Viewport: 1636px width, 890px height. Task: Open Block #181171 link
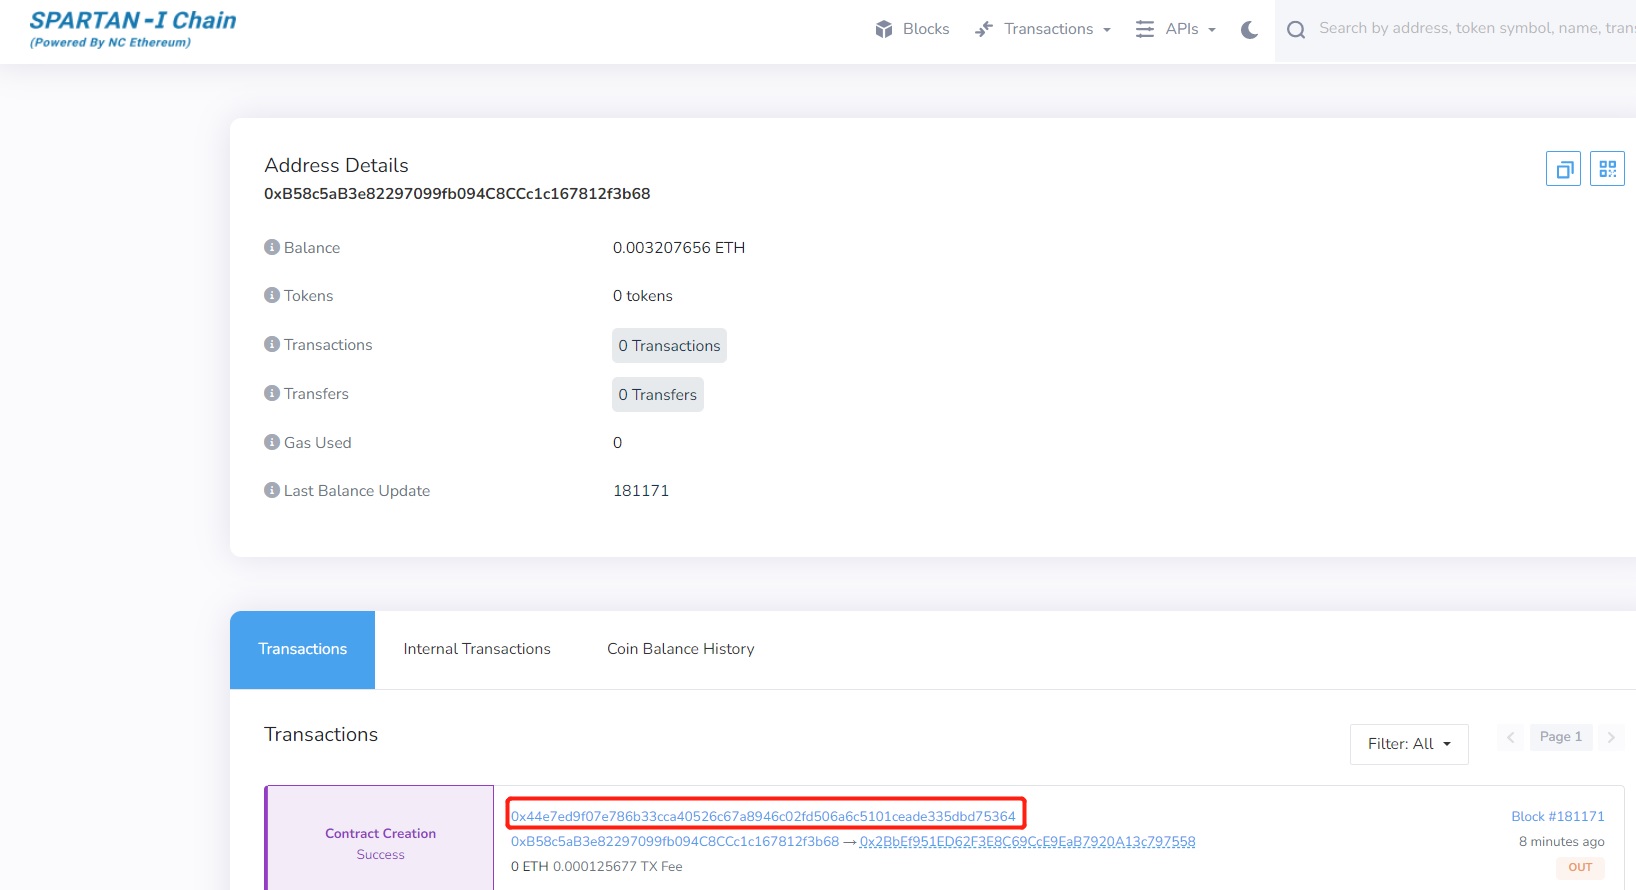pos(1557,816)
